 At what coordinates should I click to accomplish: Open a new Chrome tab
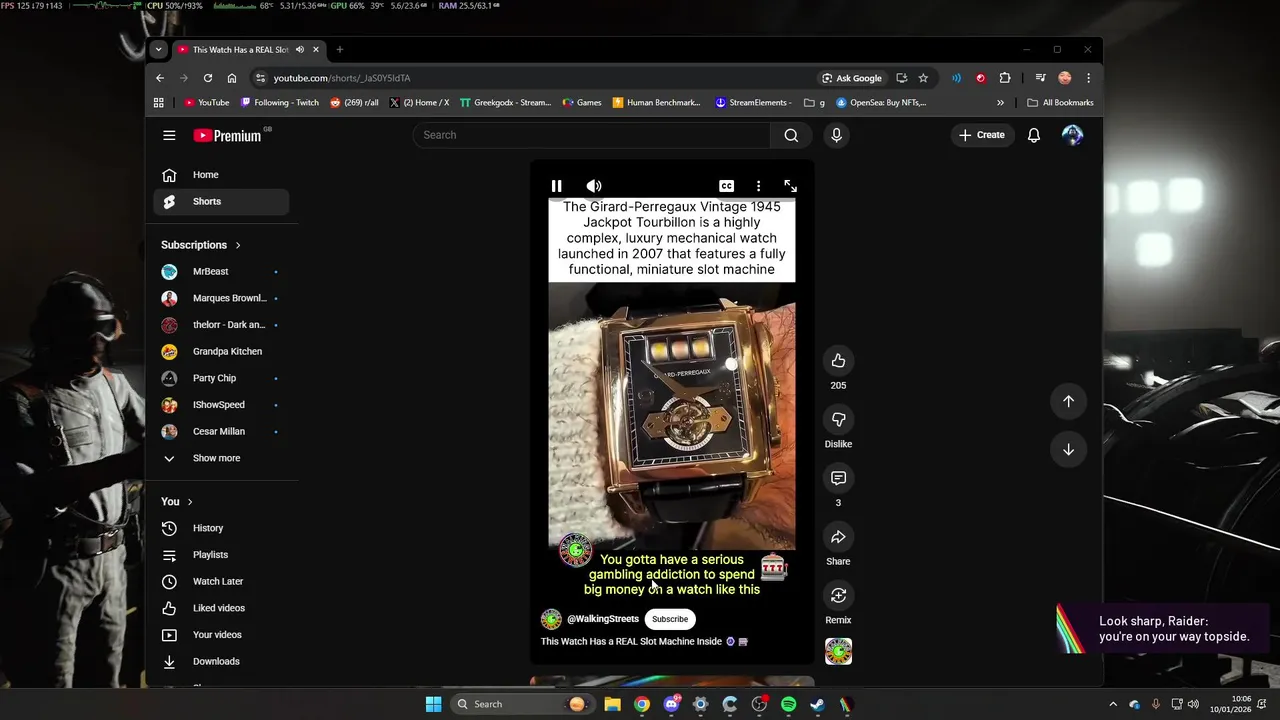click(x=339, y=49)
